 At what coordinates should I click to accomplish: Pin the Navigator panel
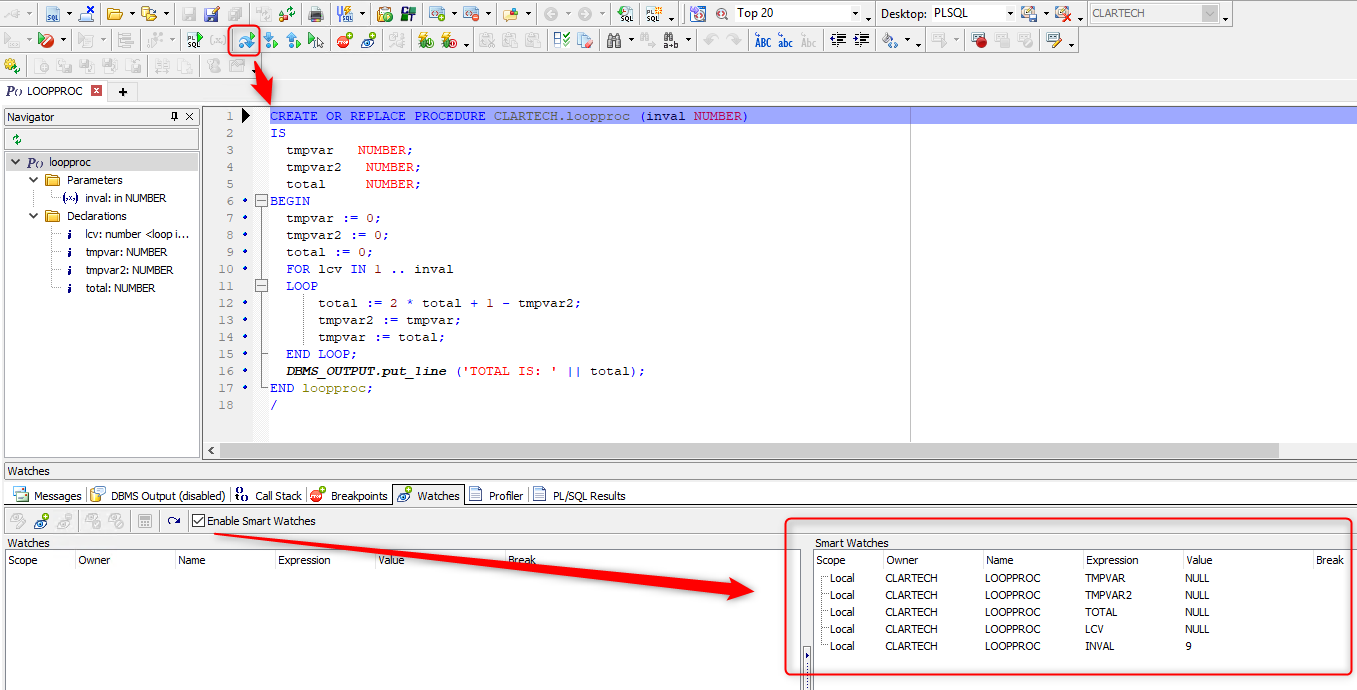[174, 117]
